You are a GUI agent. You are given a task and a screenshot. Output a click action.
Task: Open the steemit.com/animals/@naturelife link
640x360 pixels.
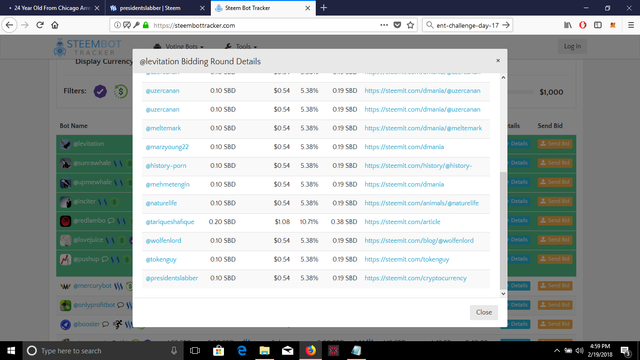[x=422, y=203]
